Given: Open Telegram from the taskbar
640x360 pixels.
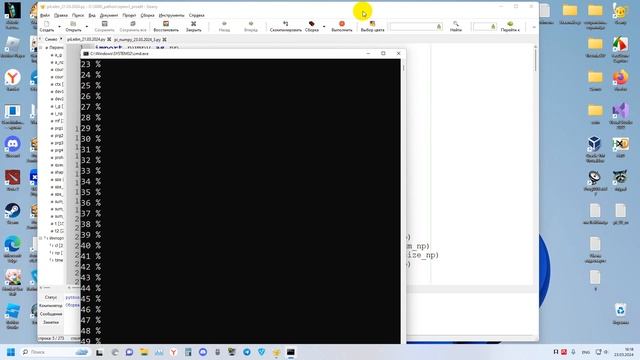Looking at the screenshot, I should [x=247, y=352].
